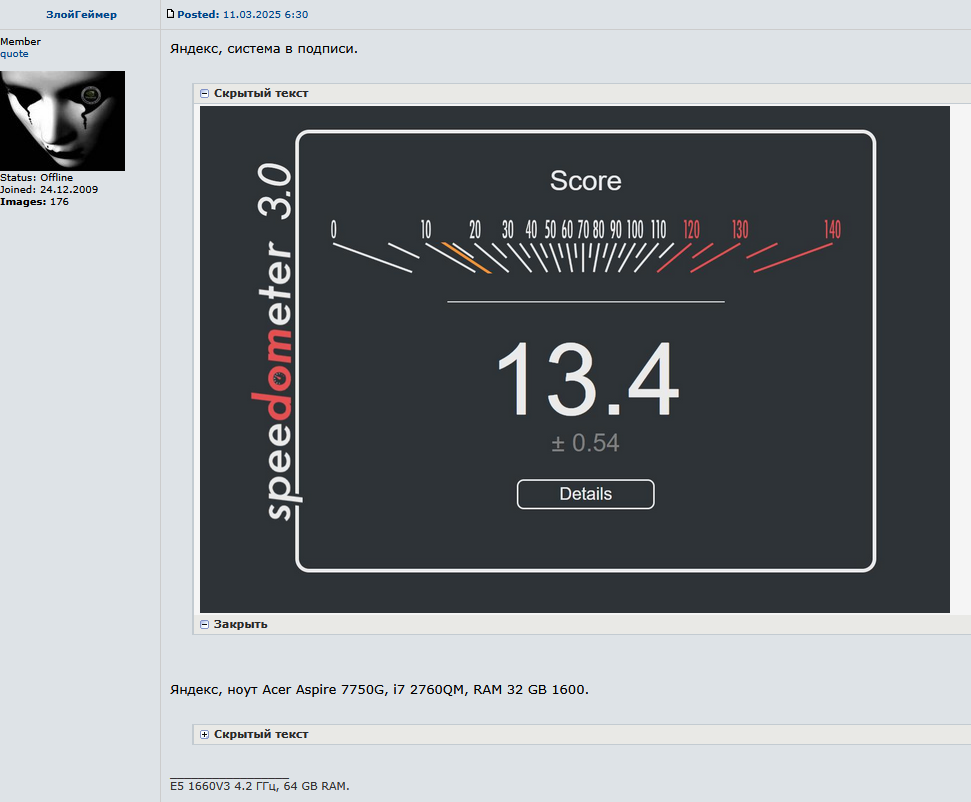971x802 pixels.
Task: Click the quote link under Member
Action: pyautogui.click(x=14, y=54)
